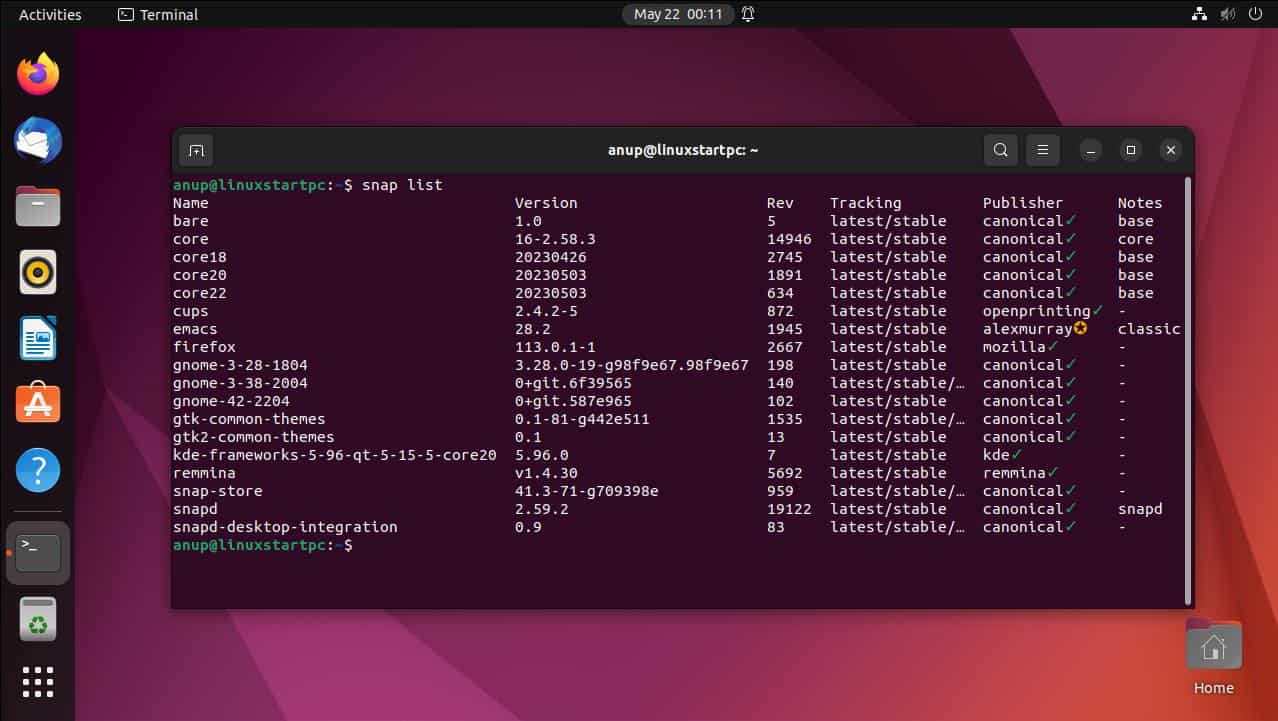Open the terminal hamburger menu
Viewport: 1278px width, 721px height.
(x=1042, y=149)
